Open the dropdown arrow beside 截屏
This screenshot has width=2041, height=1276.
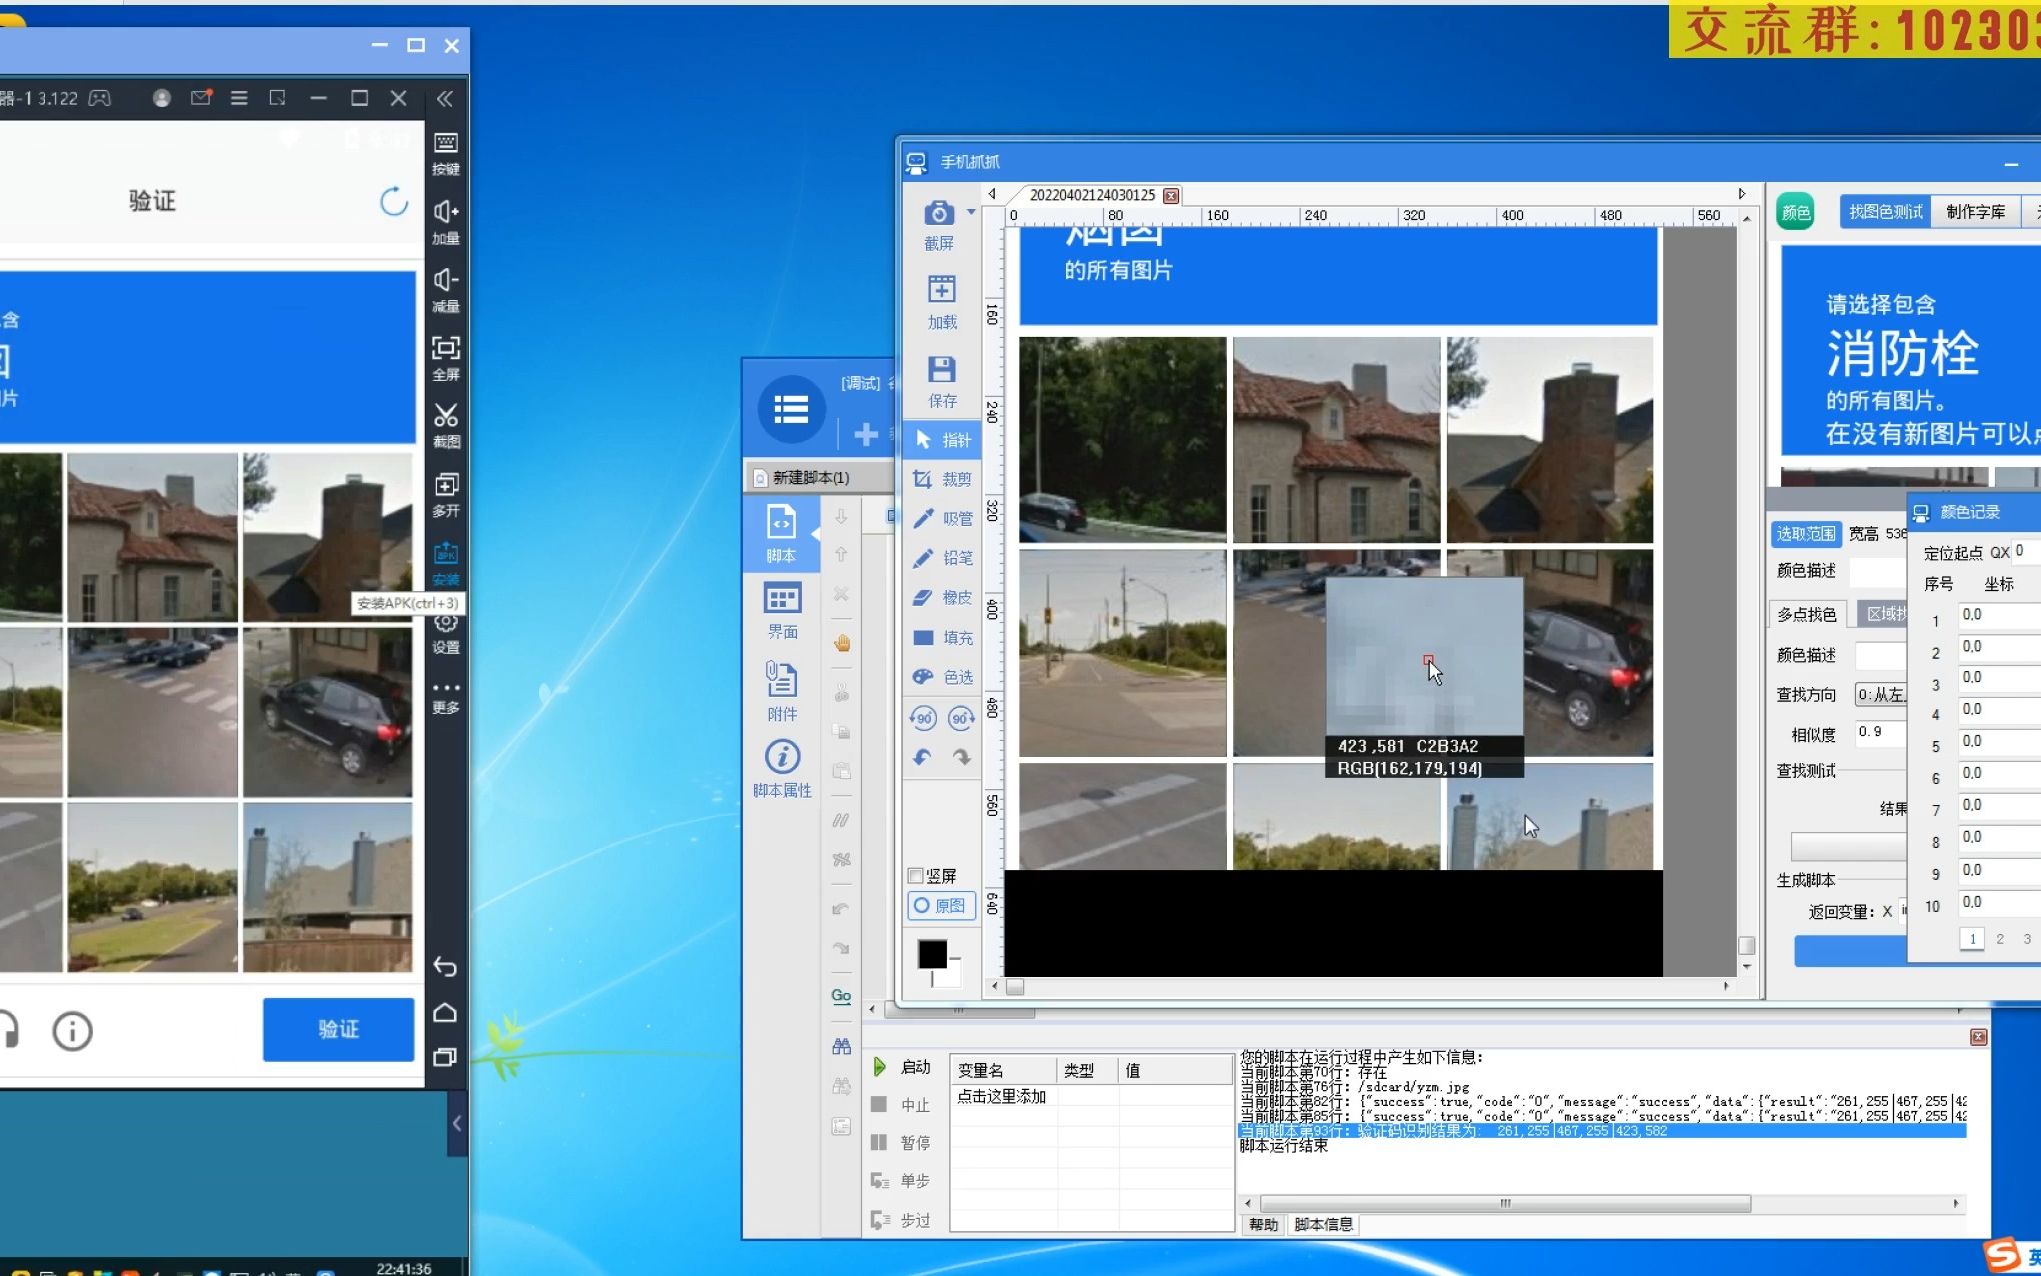pos(971,212)
